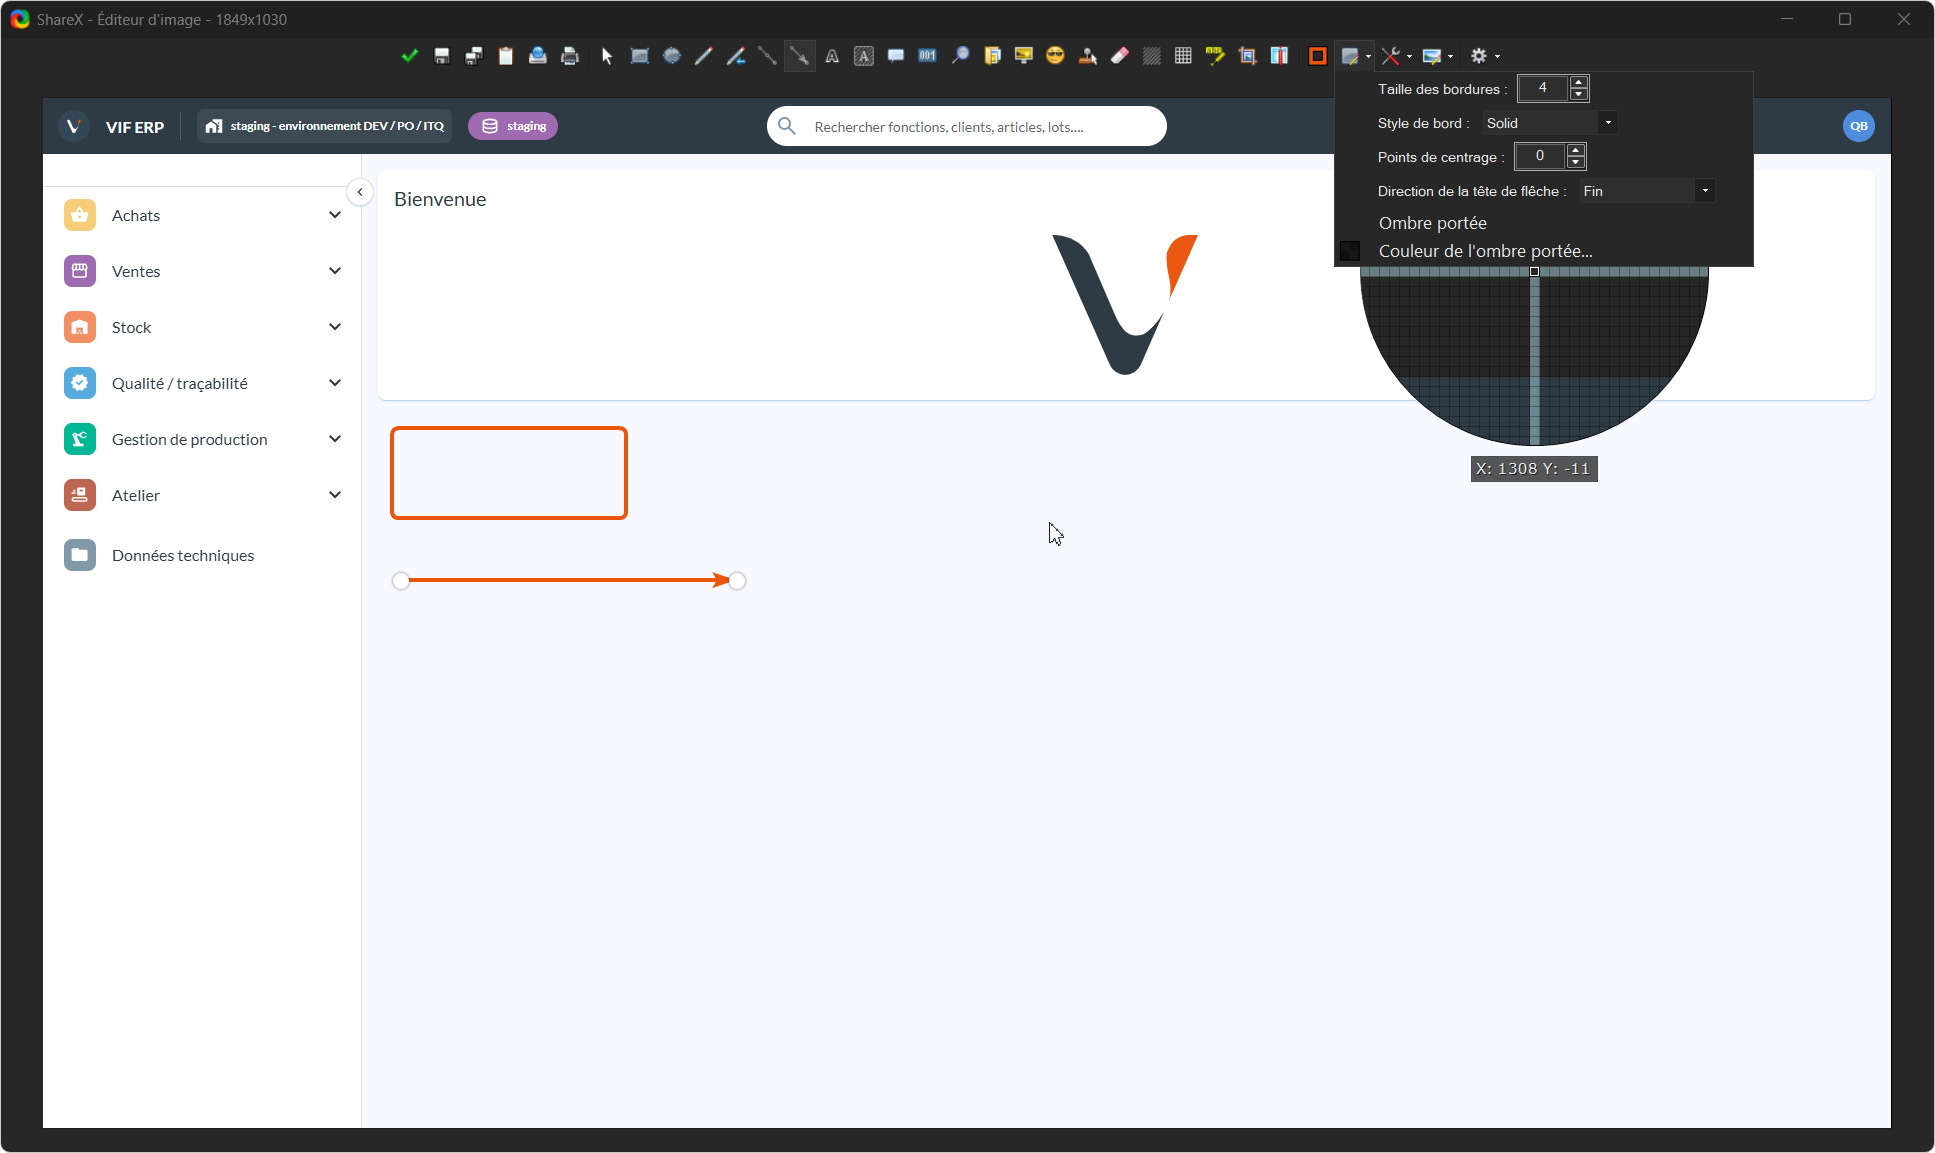The image size is (1935, 1153).
Task: Choose the Arrow drawing tool
Action: pyautogui.click(x=799, y=56)
